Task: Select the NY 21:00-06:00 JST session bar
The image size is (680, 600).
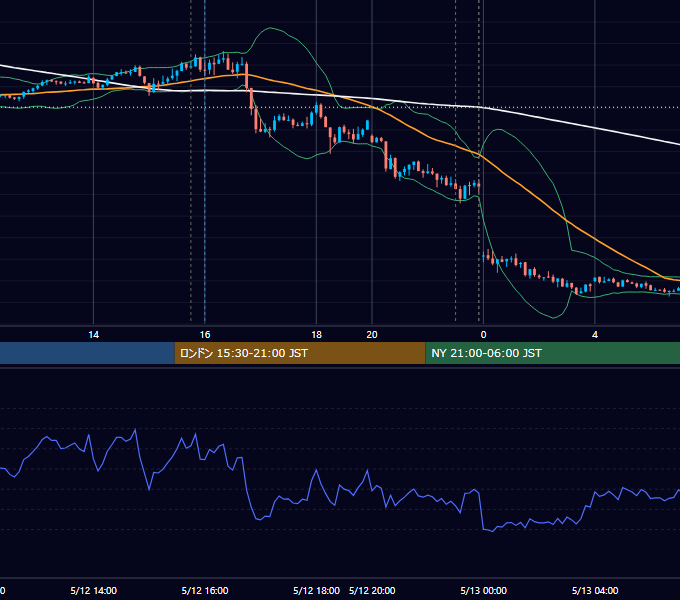Action: point(552,353)
